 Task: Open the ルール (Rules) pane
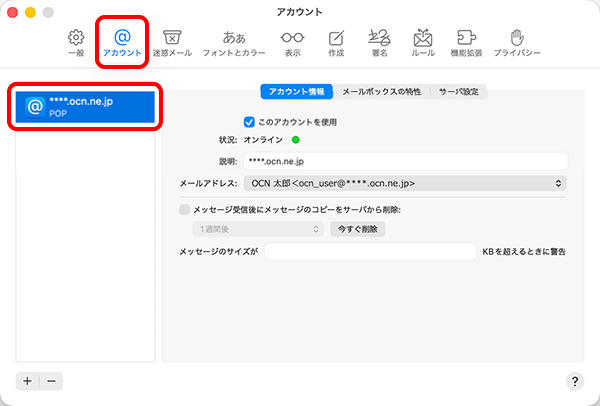[423, 40]
